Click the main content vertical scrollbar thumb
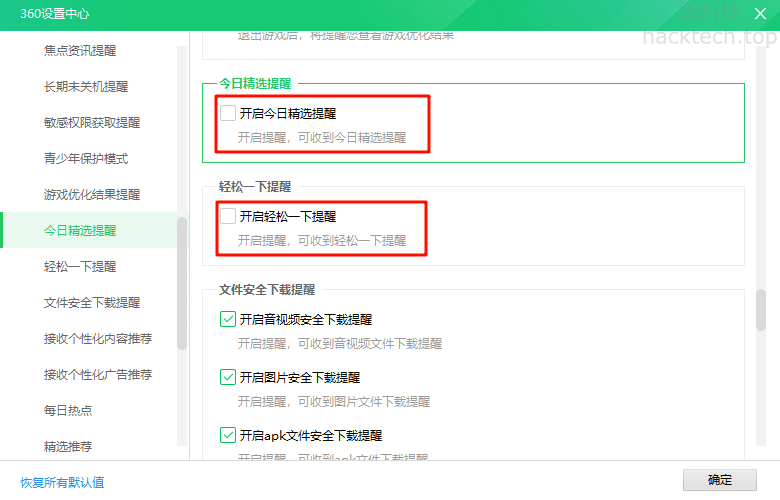Viewport: 780px width, 500px height. pyautogui.click(x=760, y=310)
